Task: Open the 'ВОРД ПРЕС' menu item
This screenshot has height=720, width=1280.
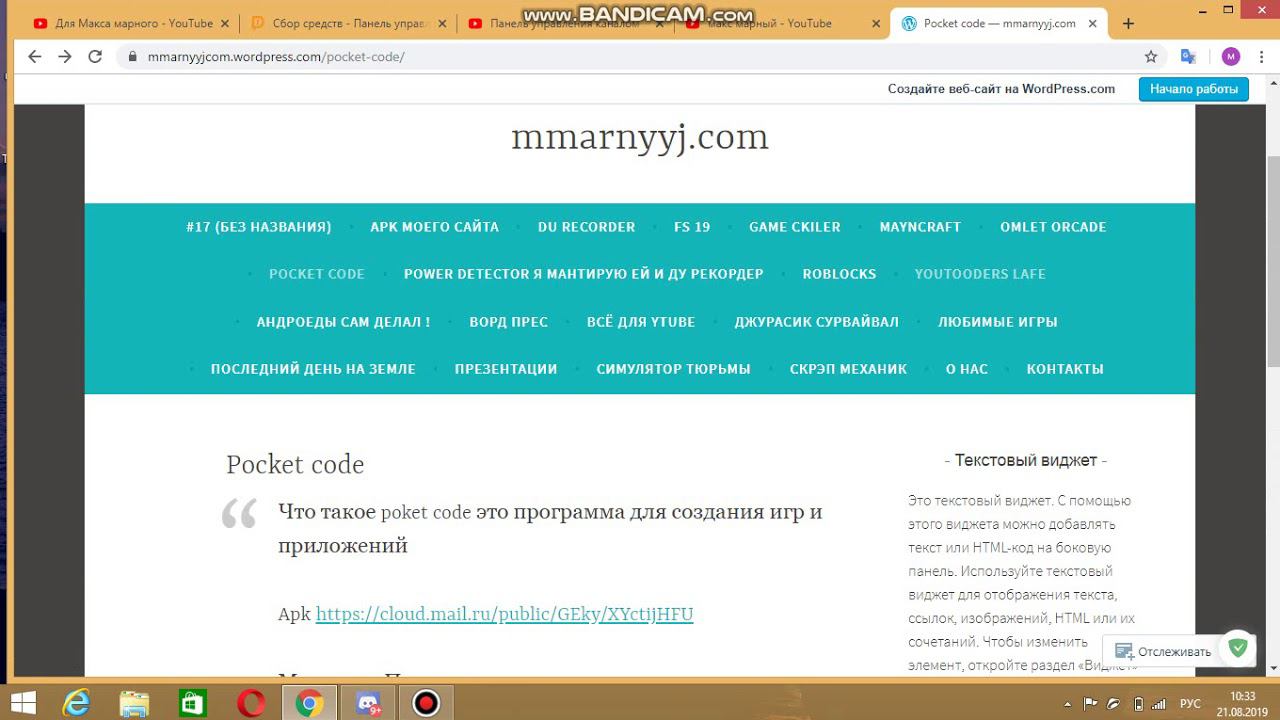Action: [508, 322]
